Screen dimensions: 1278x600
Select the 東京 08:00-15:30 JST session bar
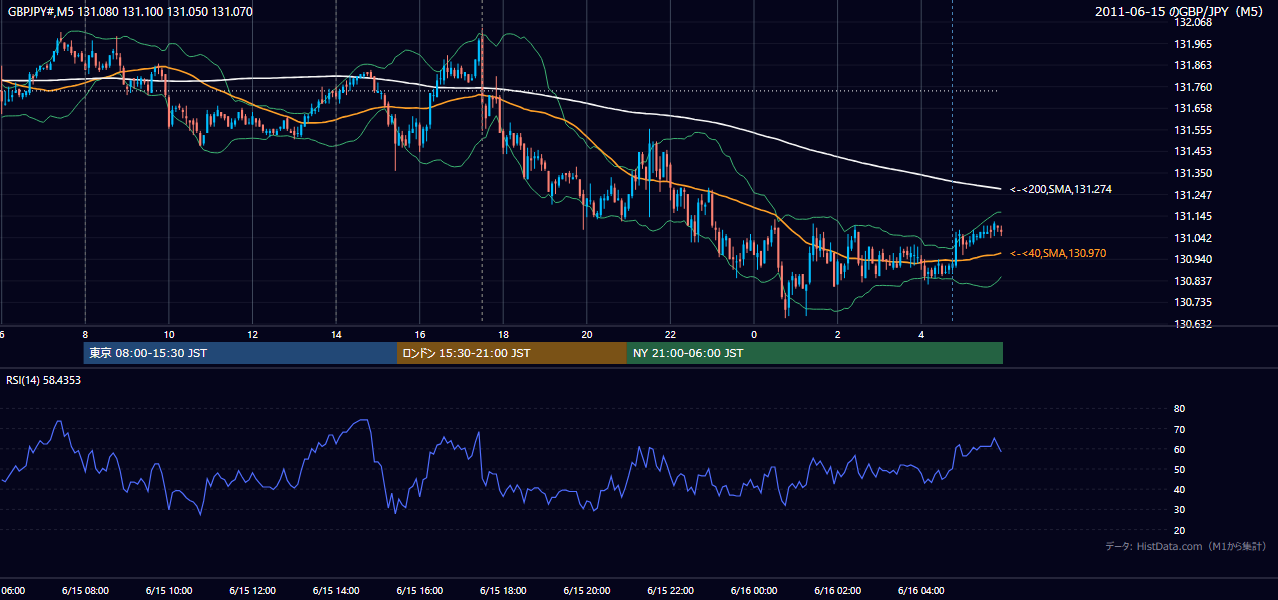click(240, 353)
